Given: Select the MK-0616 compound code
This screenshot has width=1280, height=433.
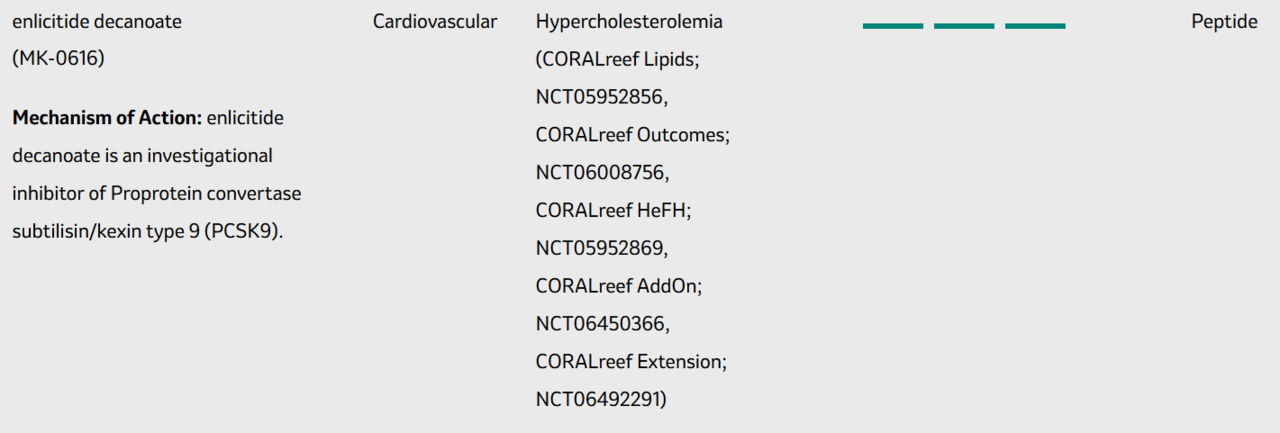Looking at the screenshot, I should tap(58, 59).
